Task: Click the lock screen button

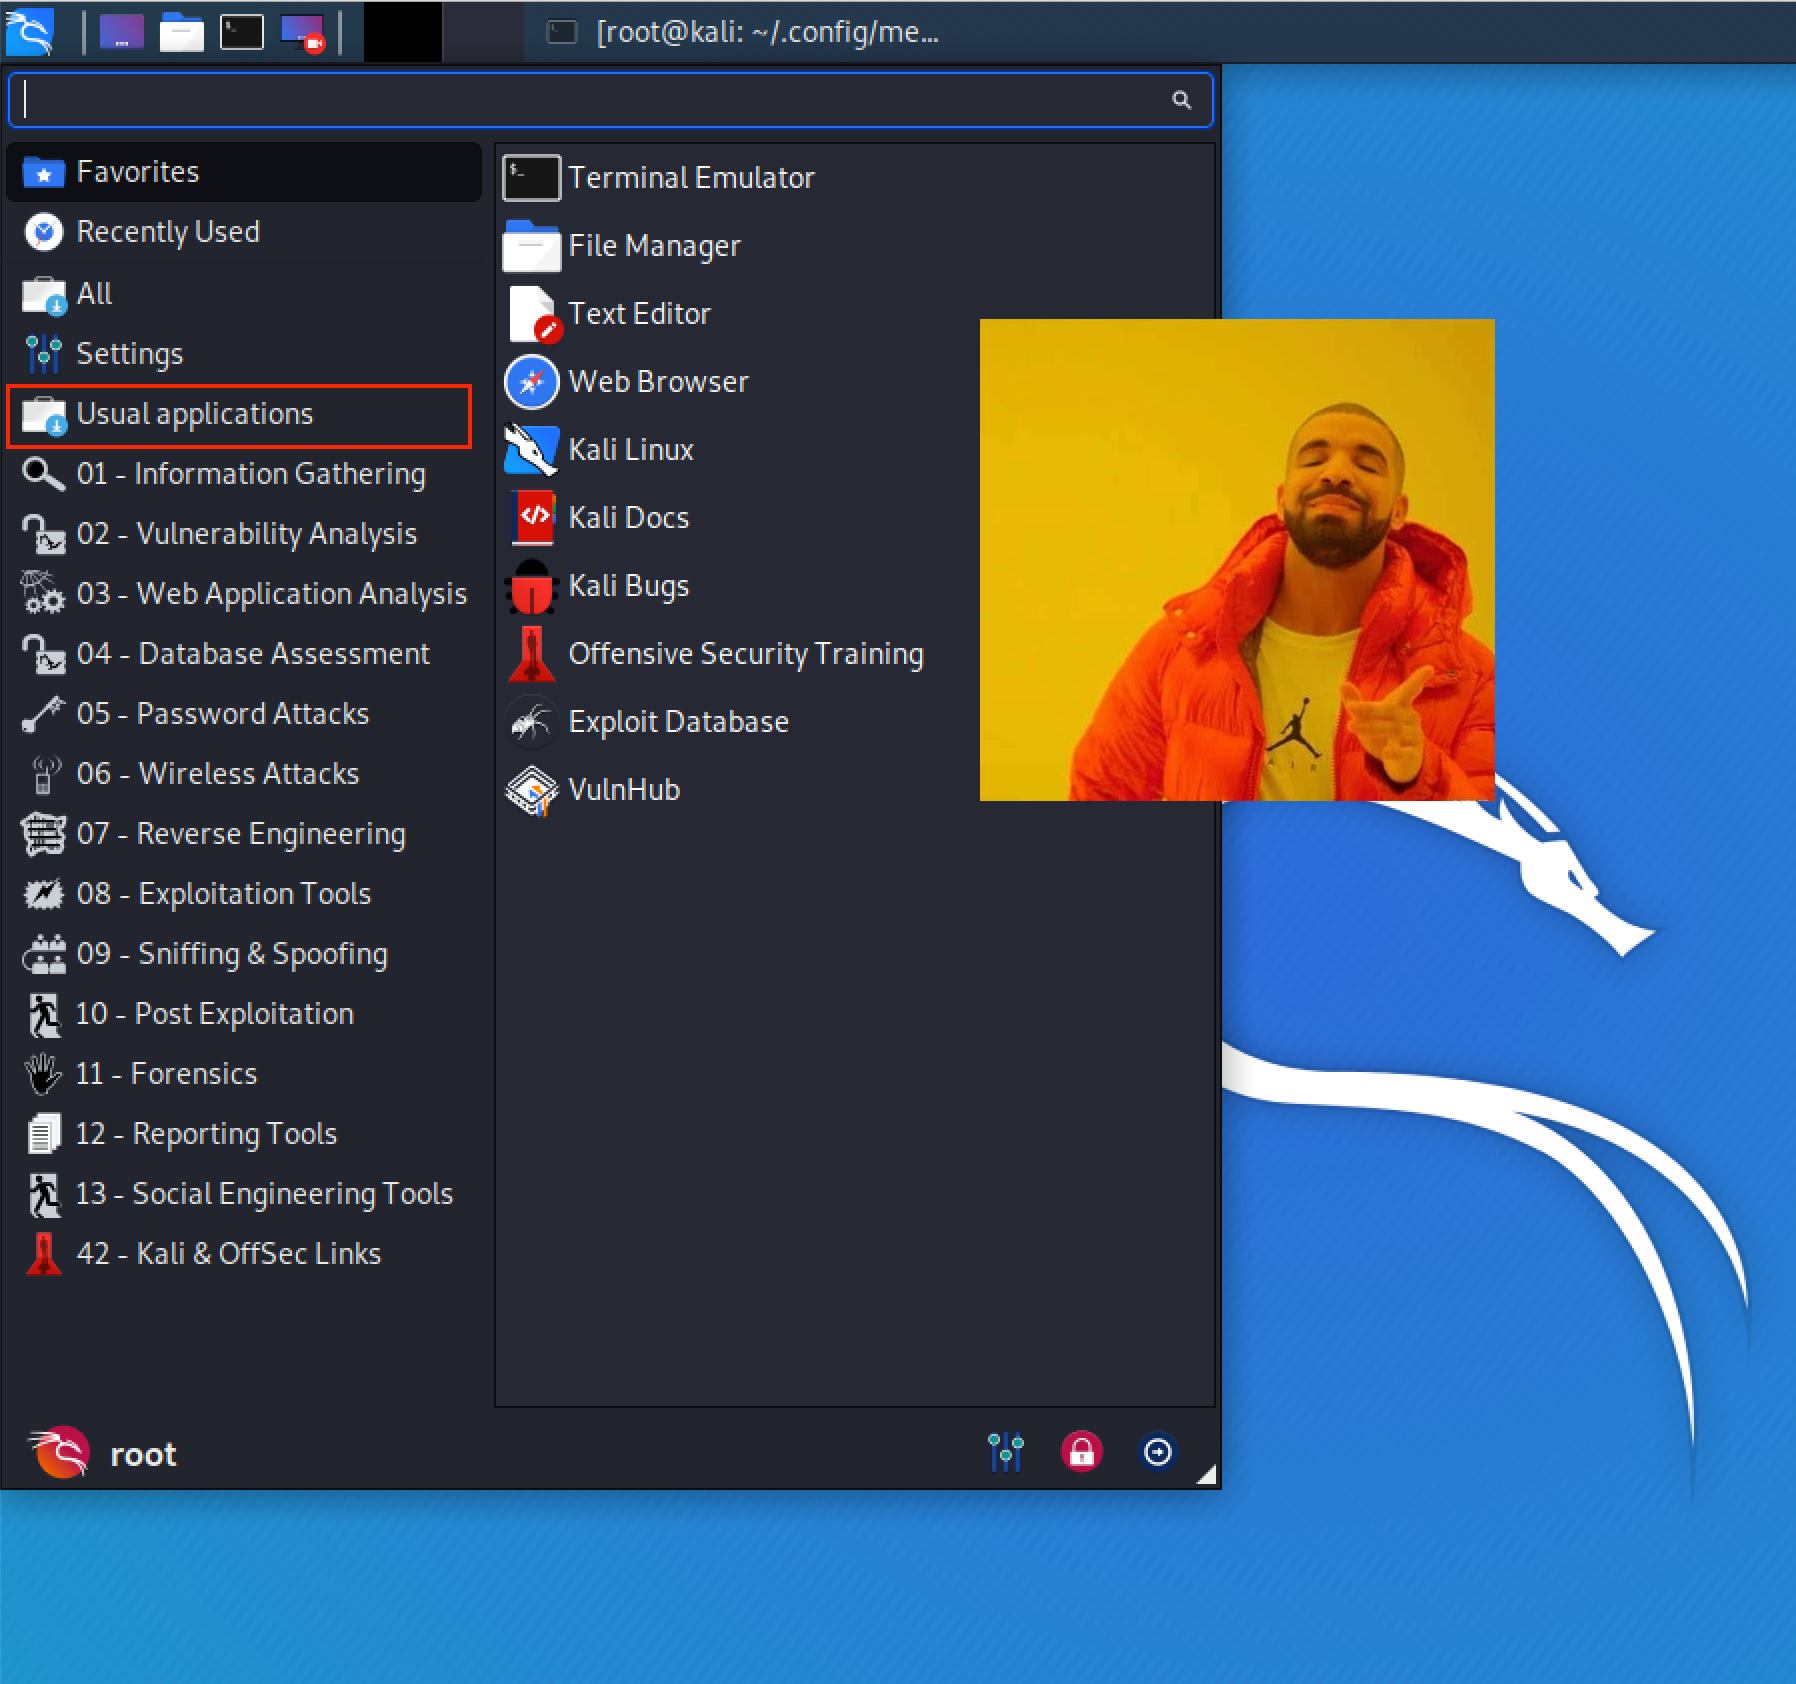Action: 1081,1452
